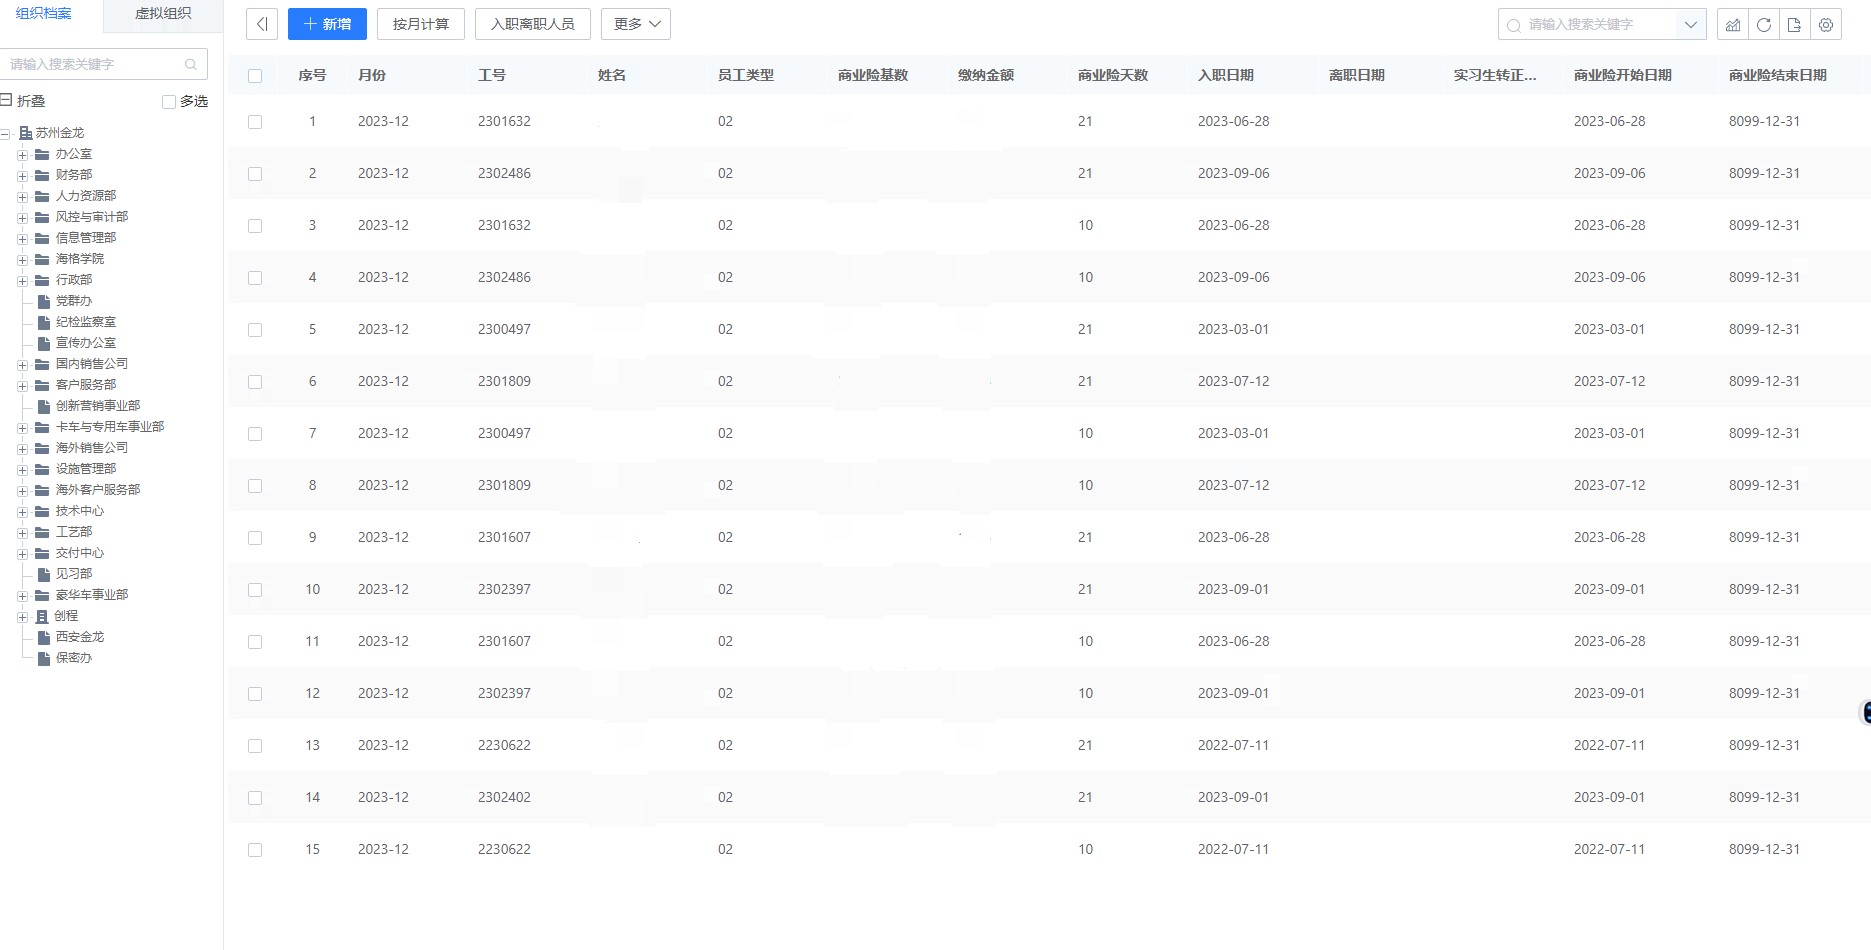Viewport: 1871px width, 950px height.
Task: Click the 新增 button
Action: click(x=327, y=23)
